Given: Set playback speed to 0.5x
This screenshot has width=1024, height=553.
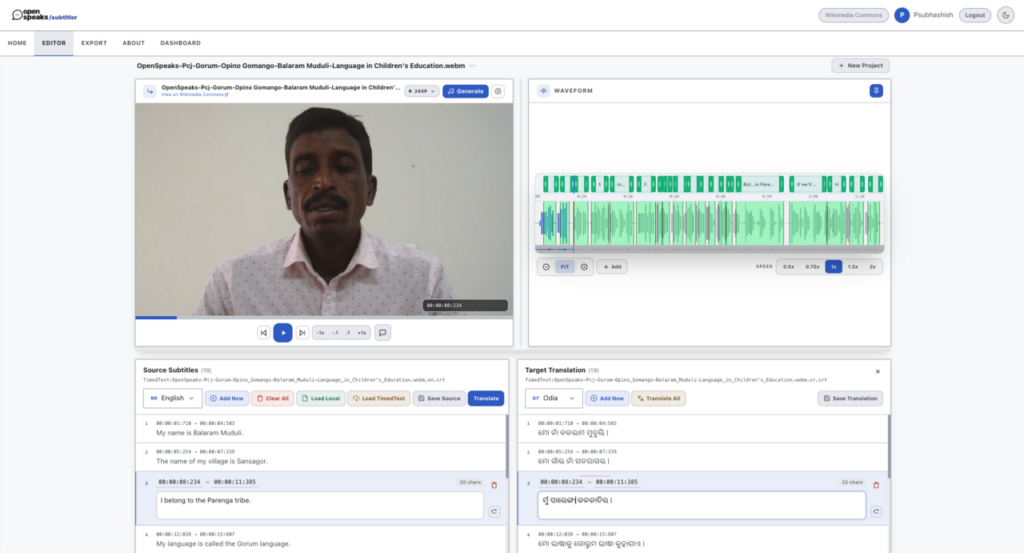Looking at the screenshot, I should 789,266.
